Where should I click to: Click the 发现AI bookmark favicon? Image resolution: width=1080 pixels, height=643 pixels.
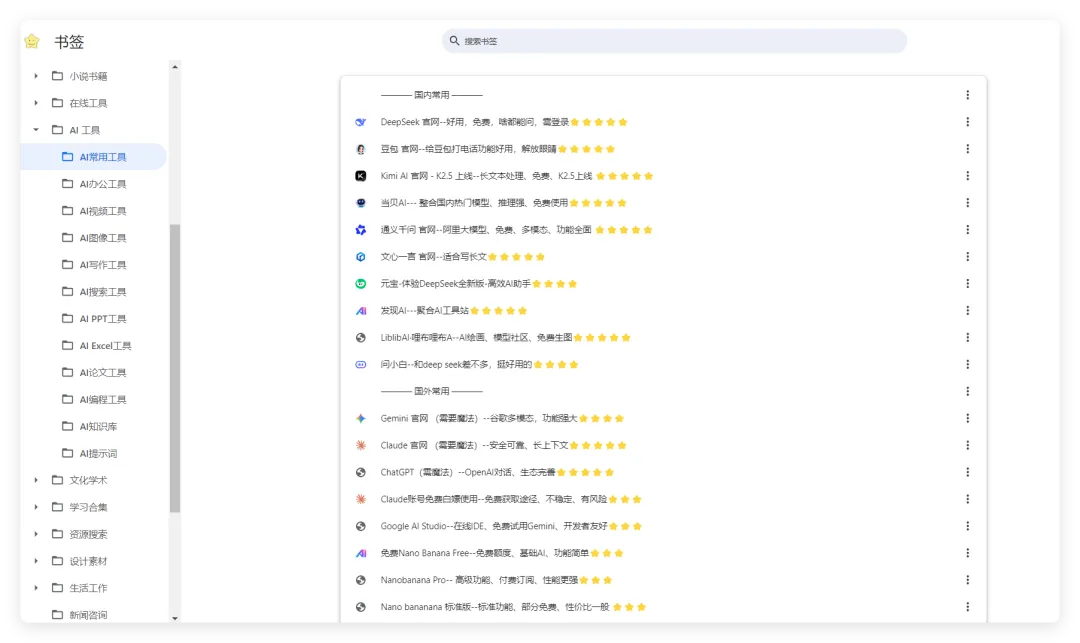pyautogui.click(x=360, y=310)
